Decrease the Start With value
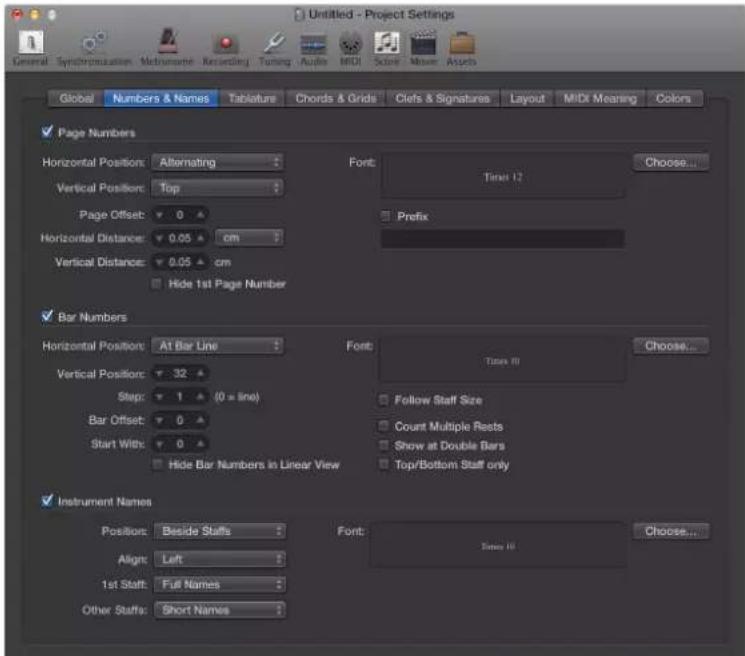 160,444
